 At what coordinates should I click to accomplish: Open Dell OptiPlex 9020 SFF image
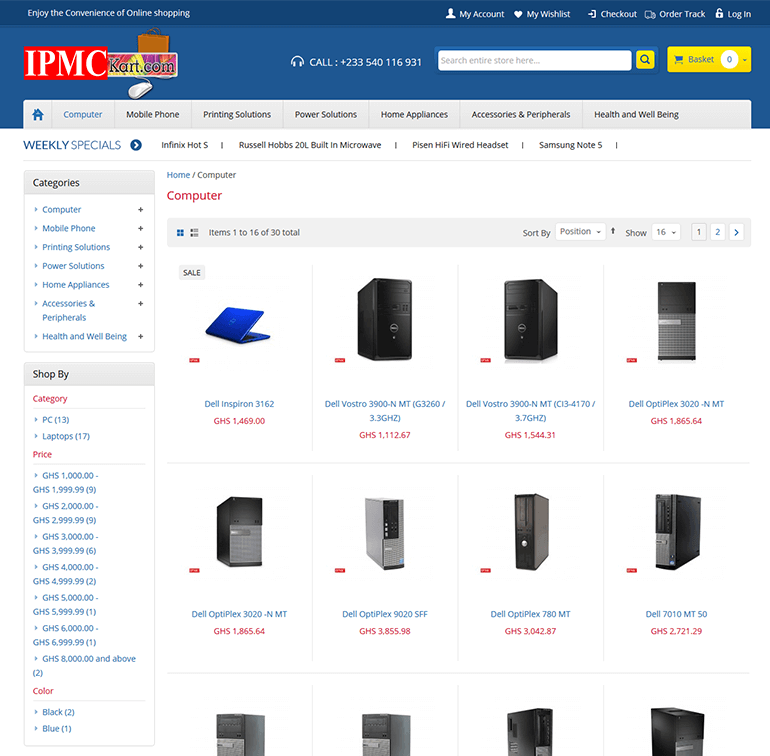tap(385, 533)
